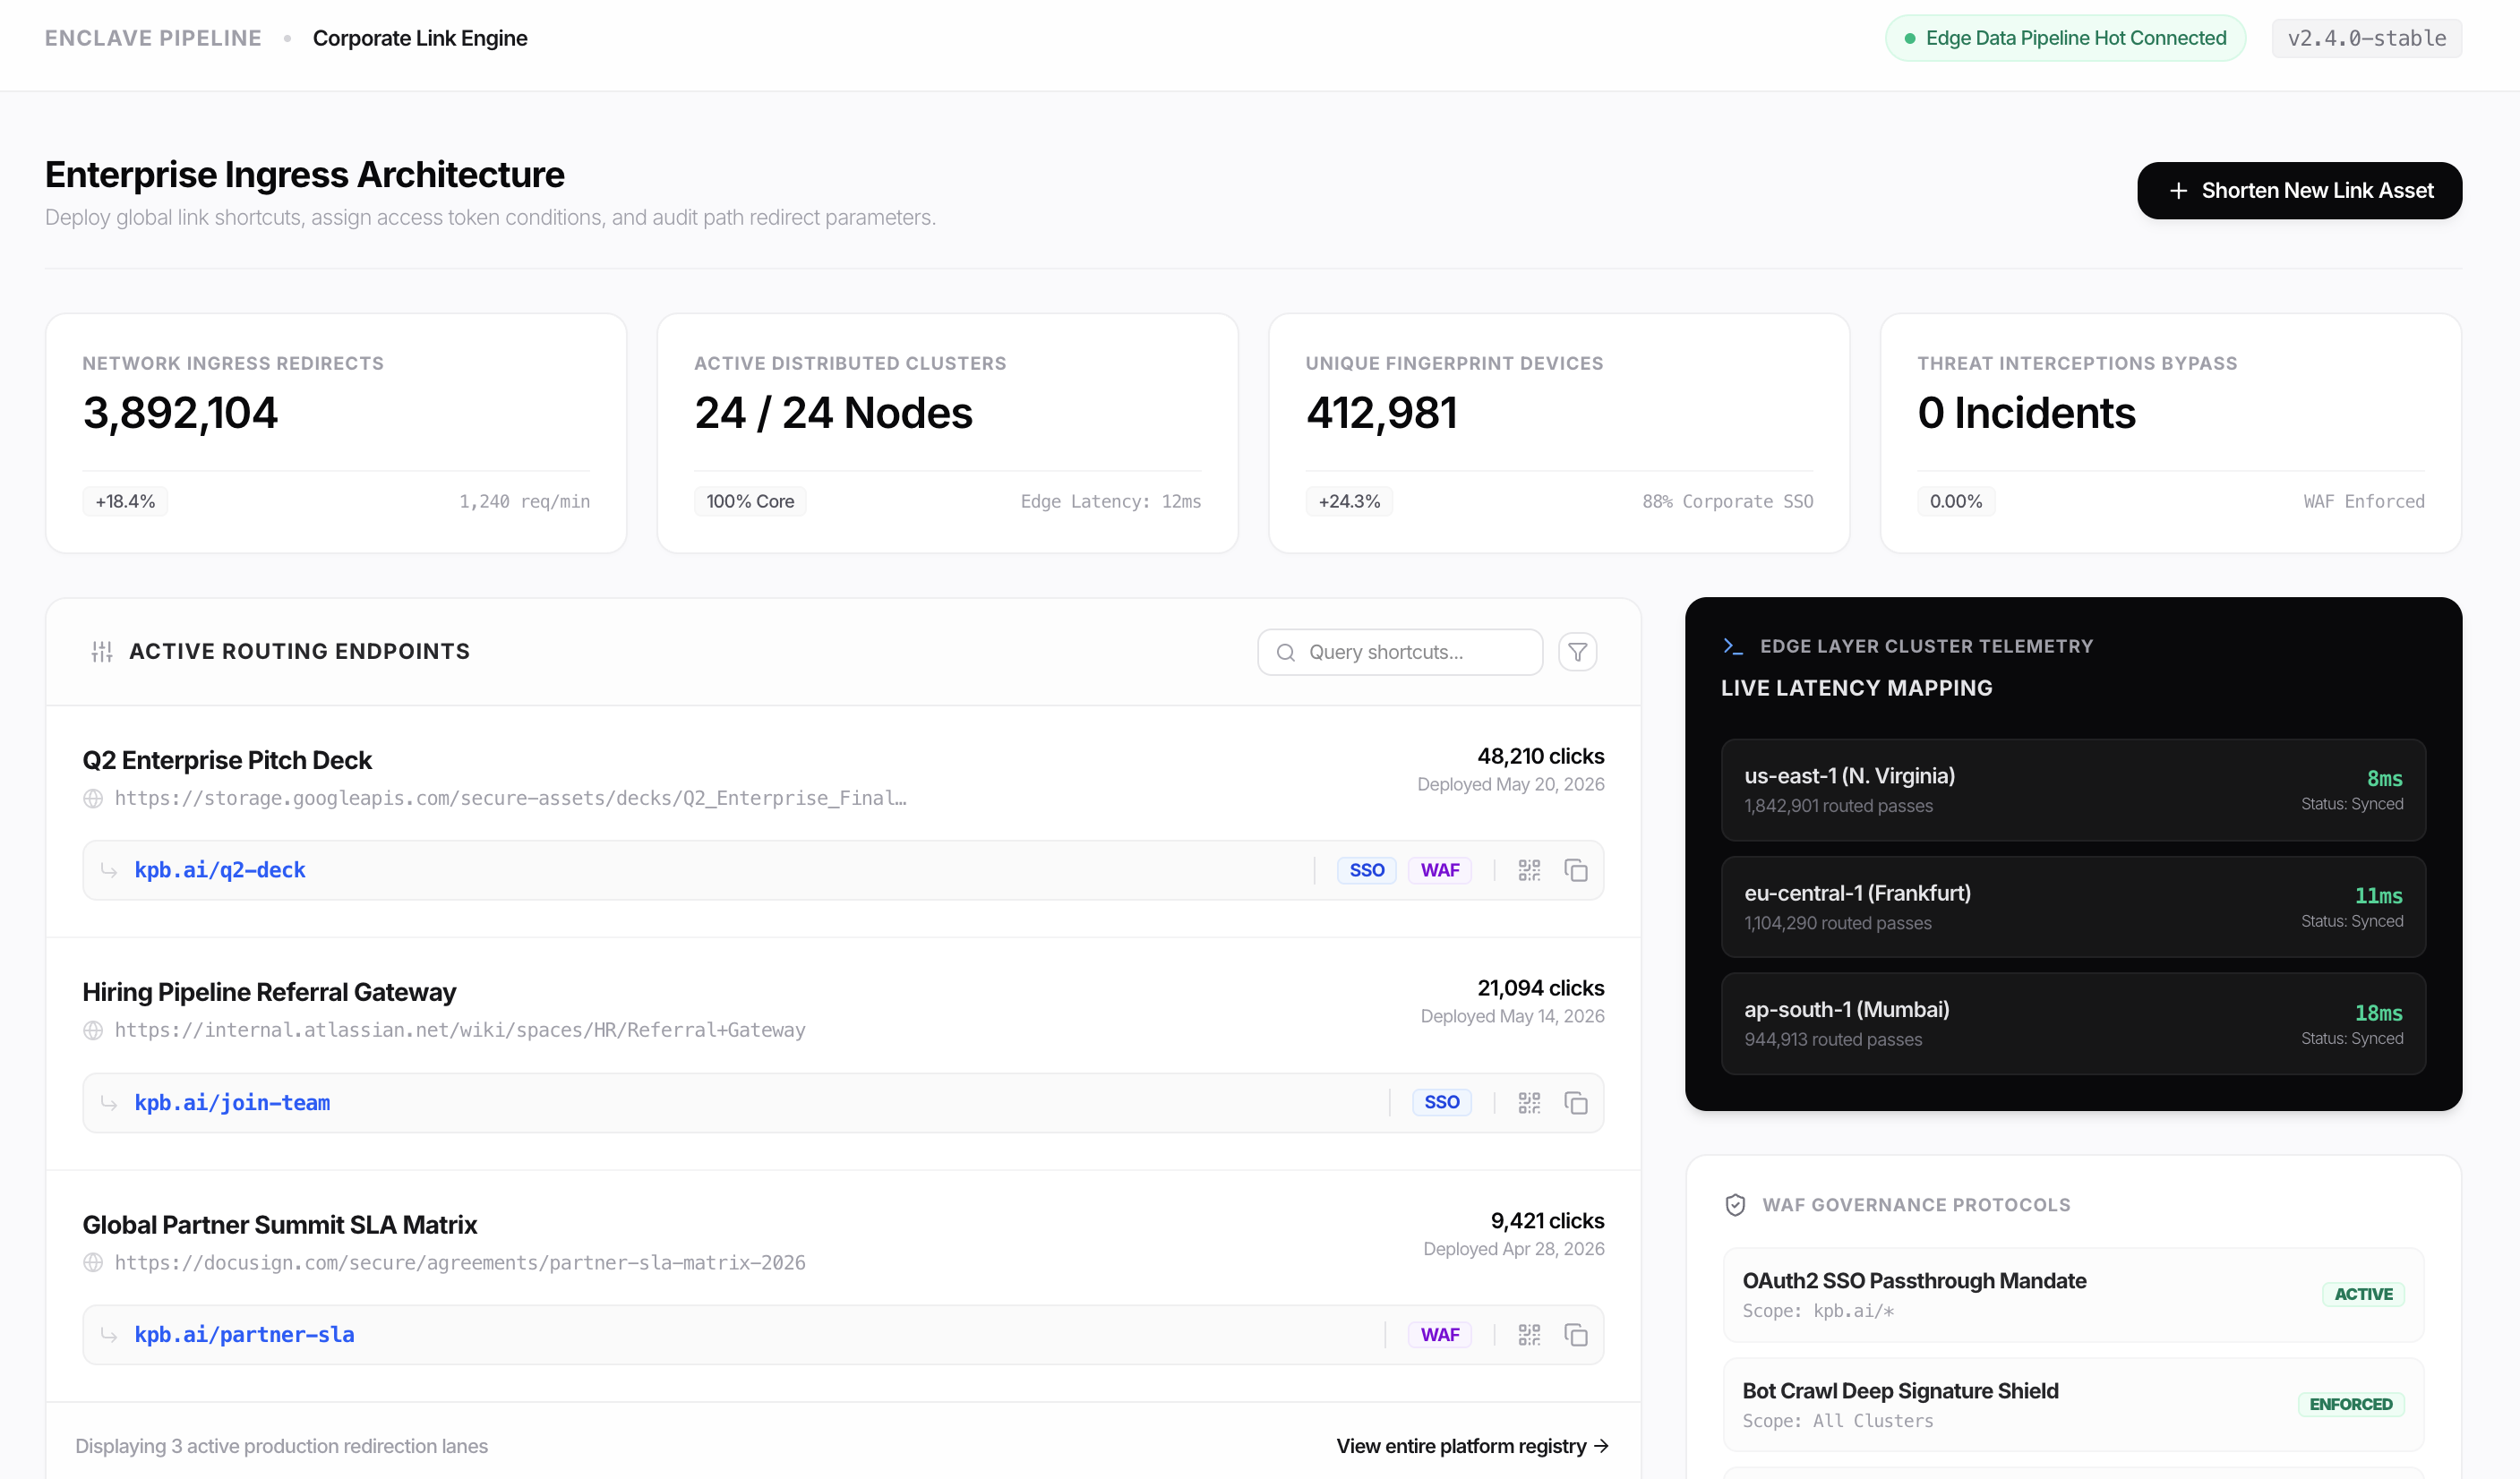The width and height of the screenshot is (2520, 1479).
Task: Open the Threat Interceptions Bypass stat card
Action: point(2171,433)
